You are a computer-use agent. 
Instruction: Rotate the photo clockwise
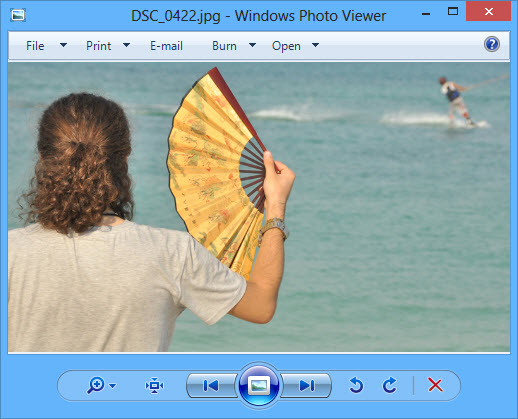click(389, 385)
